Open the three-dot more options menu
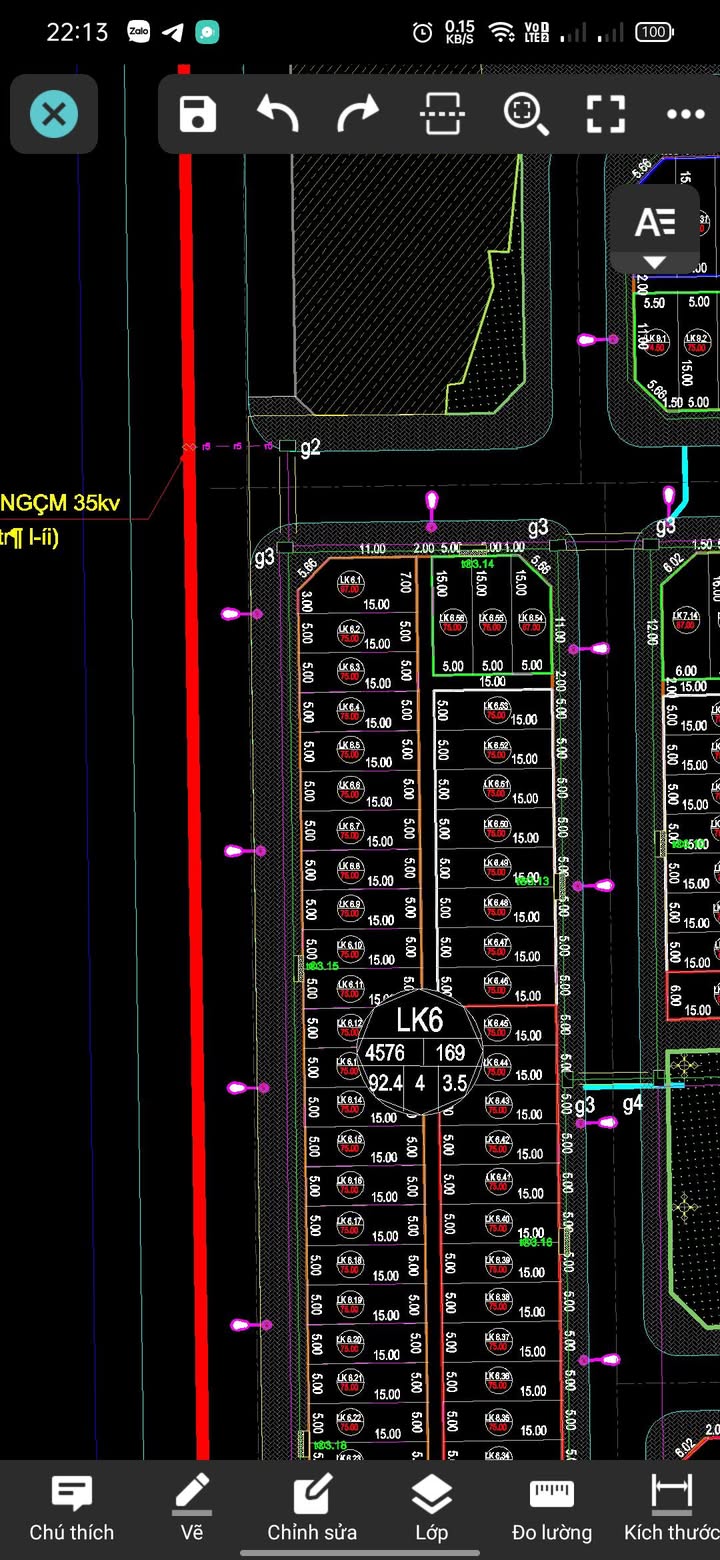This screenshot has width=720, height=1560. 685,114
